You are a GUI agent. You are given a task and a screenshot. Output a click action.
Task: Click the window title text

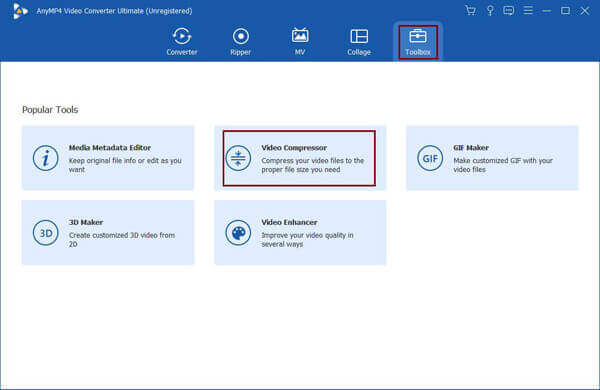click(x=114, y=11)
